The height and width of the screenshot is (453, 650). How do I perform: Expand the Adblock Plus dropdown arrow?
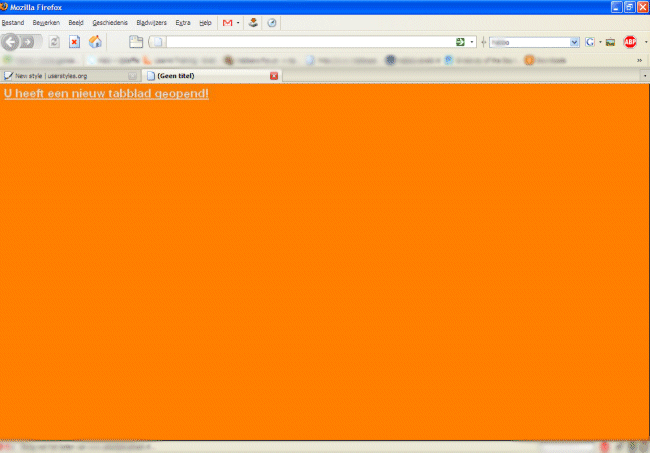pyautogui.click(x=645, y=42)
